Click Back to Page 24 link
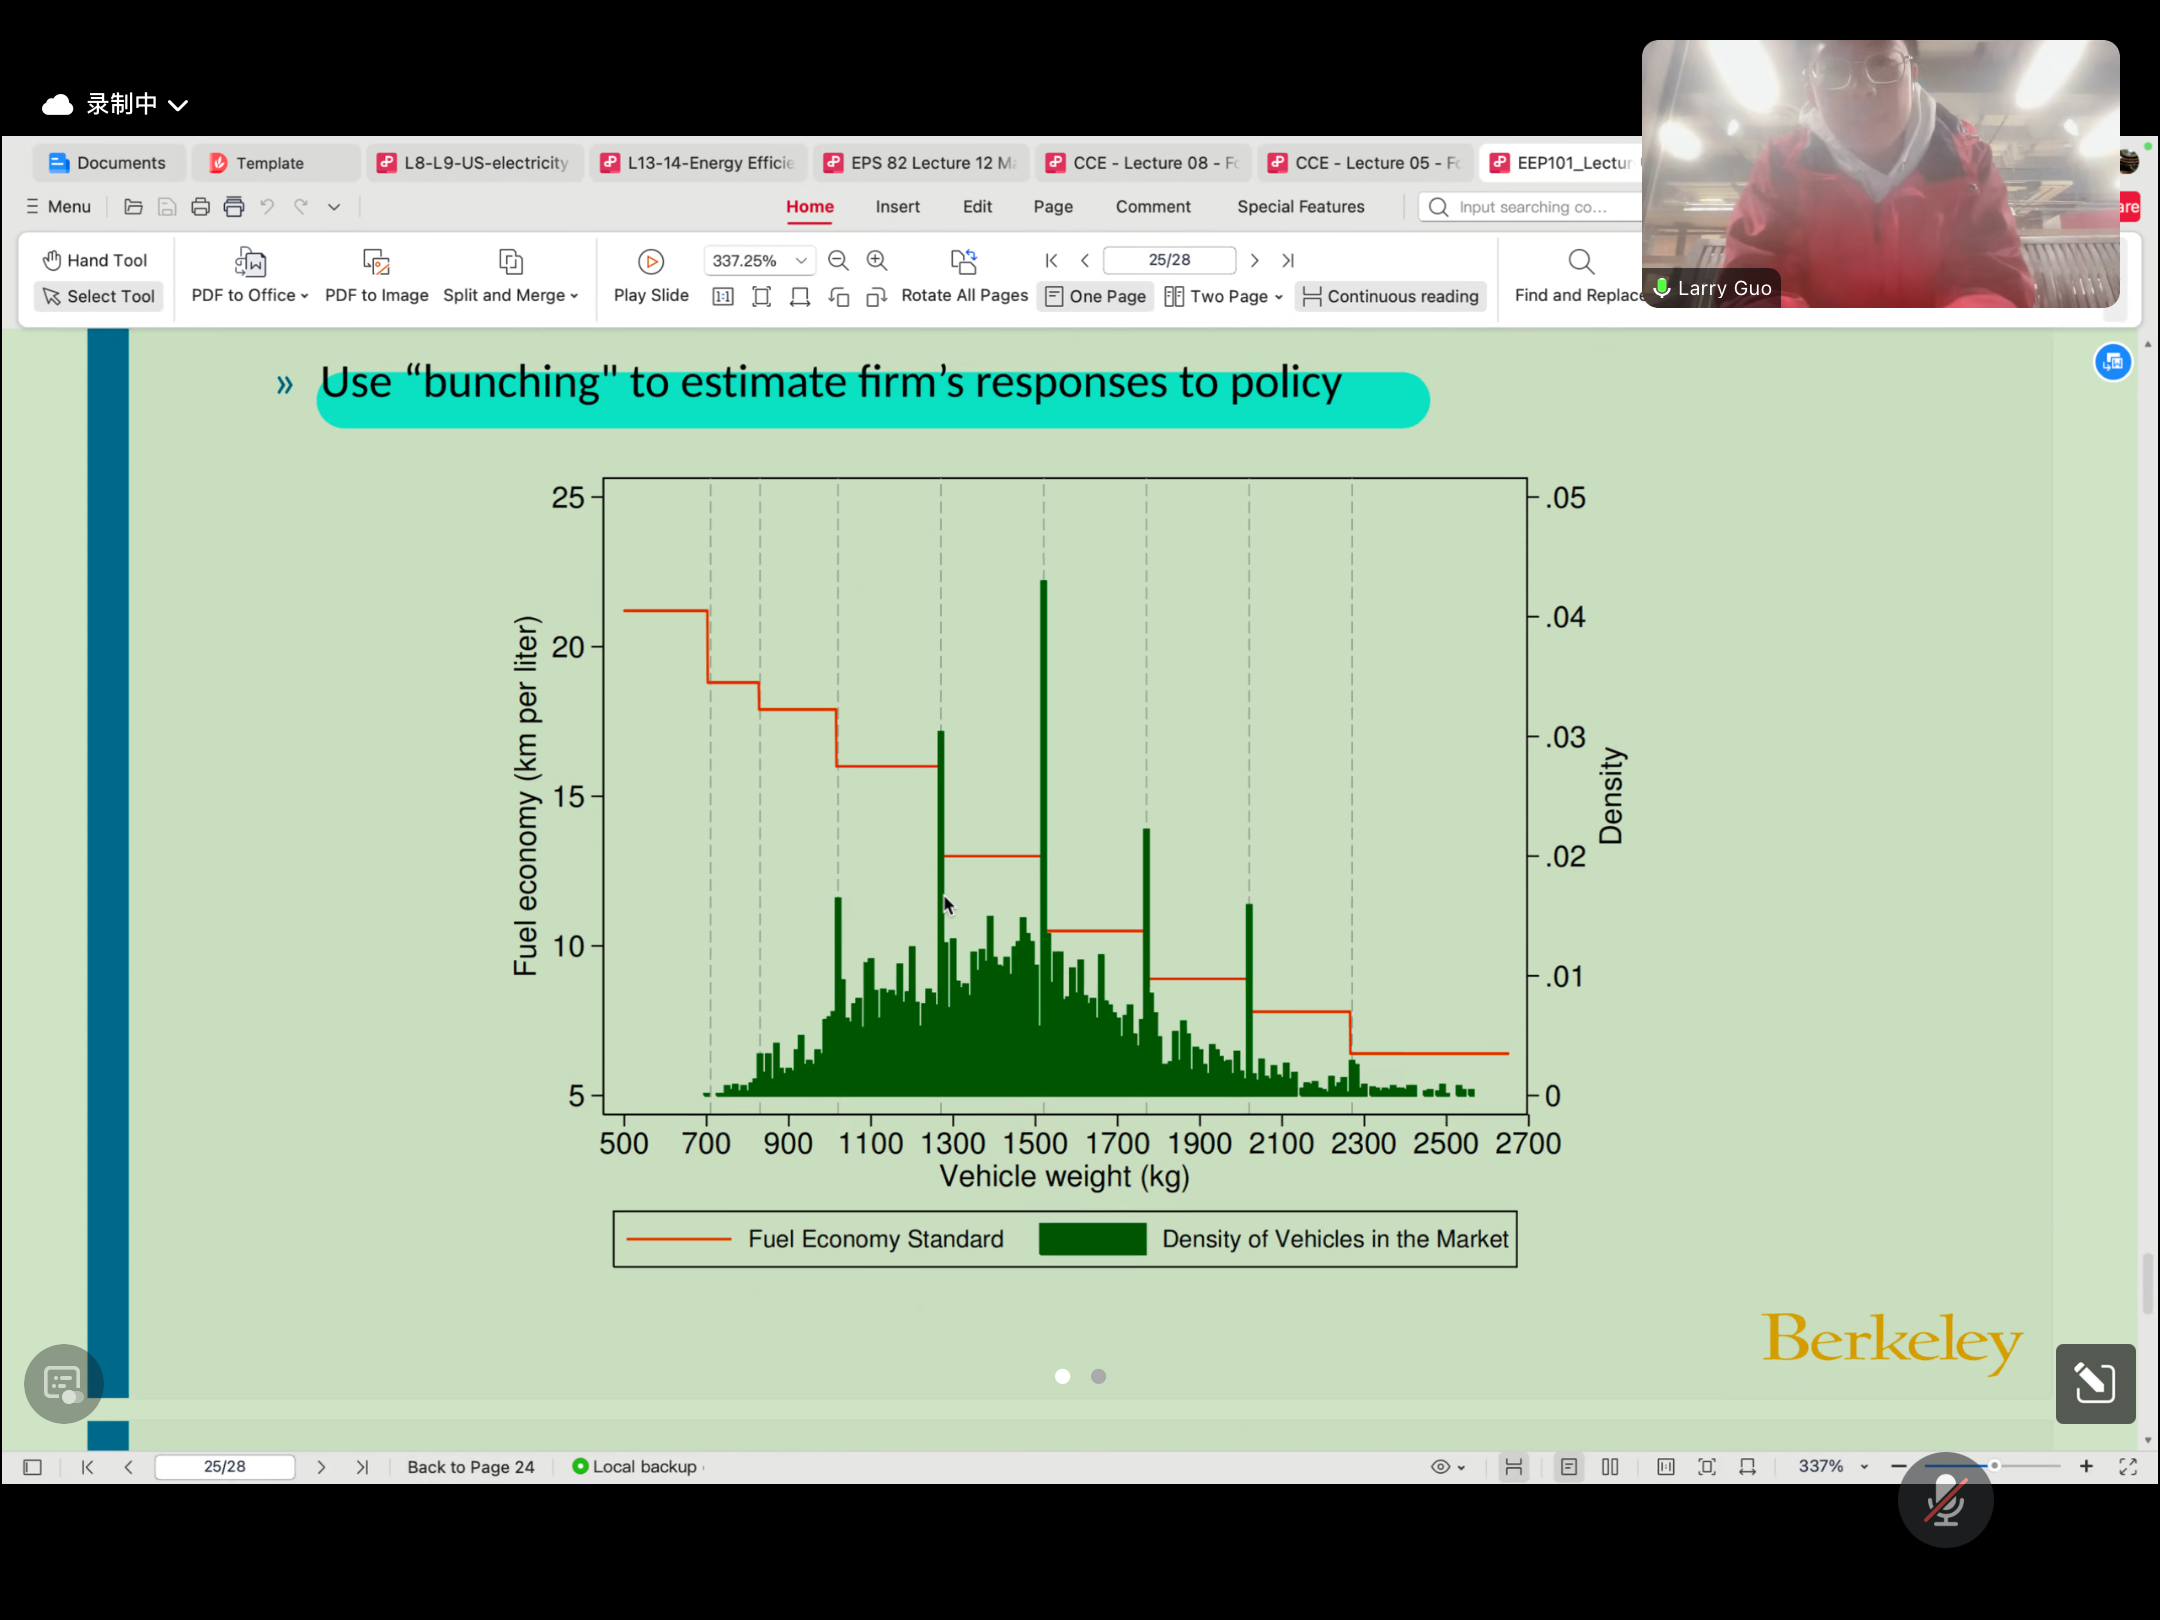2160x1620 pixels. coord(471,1467)
